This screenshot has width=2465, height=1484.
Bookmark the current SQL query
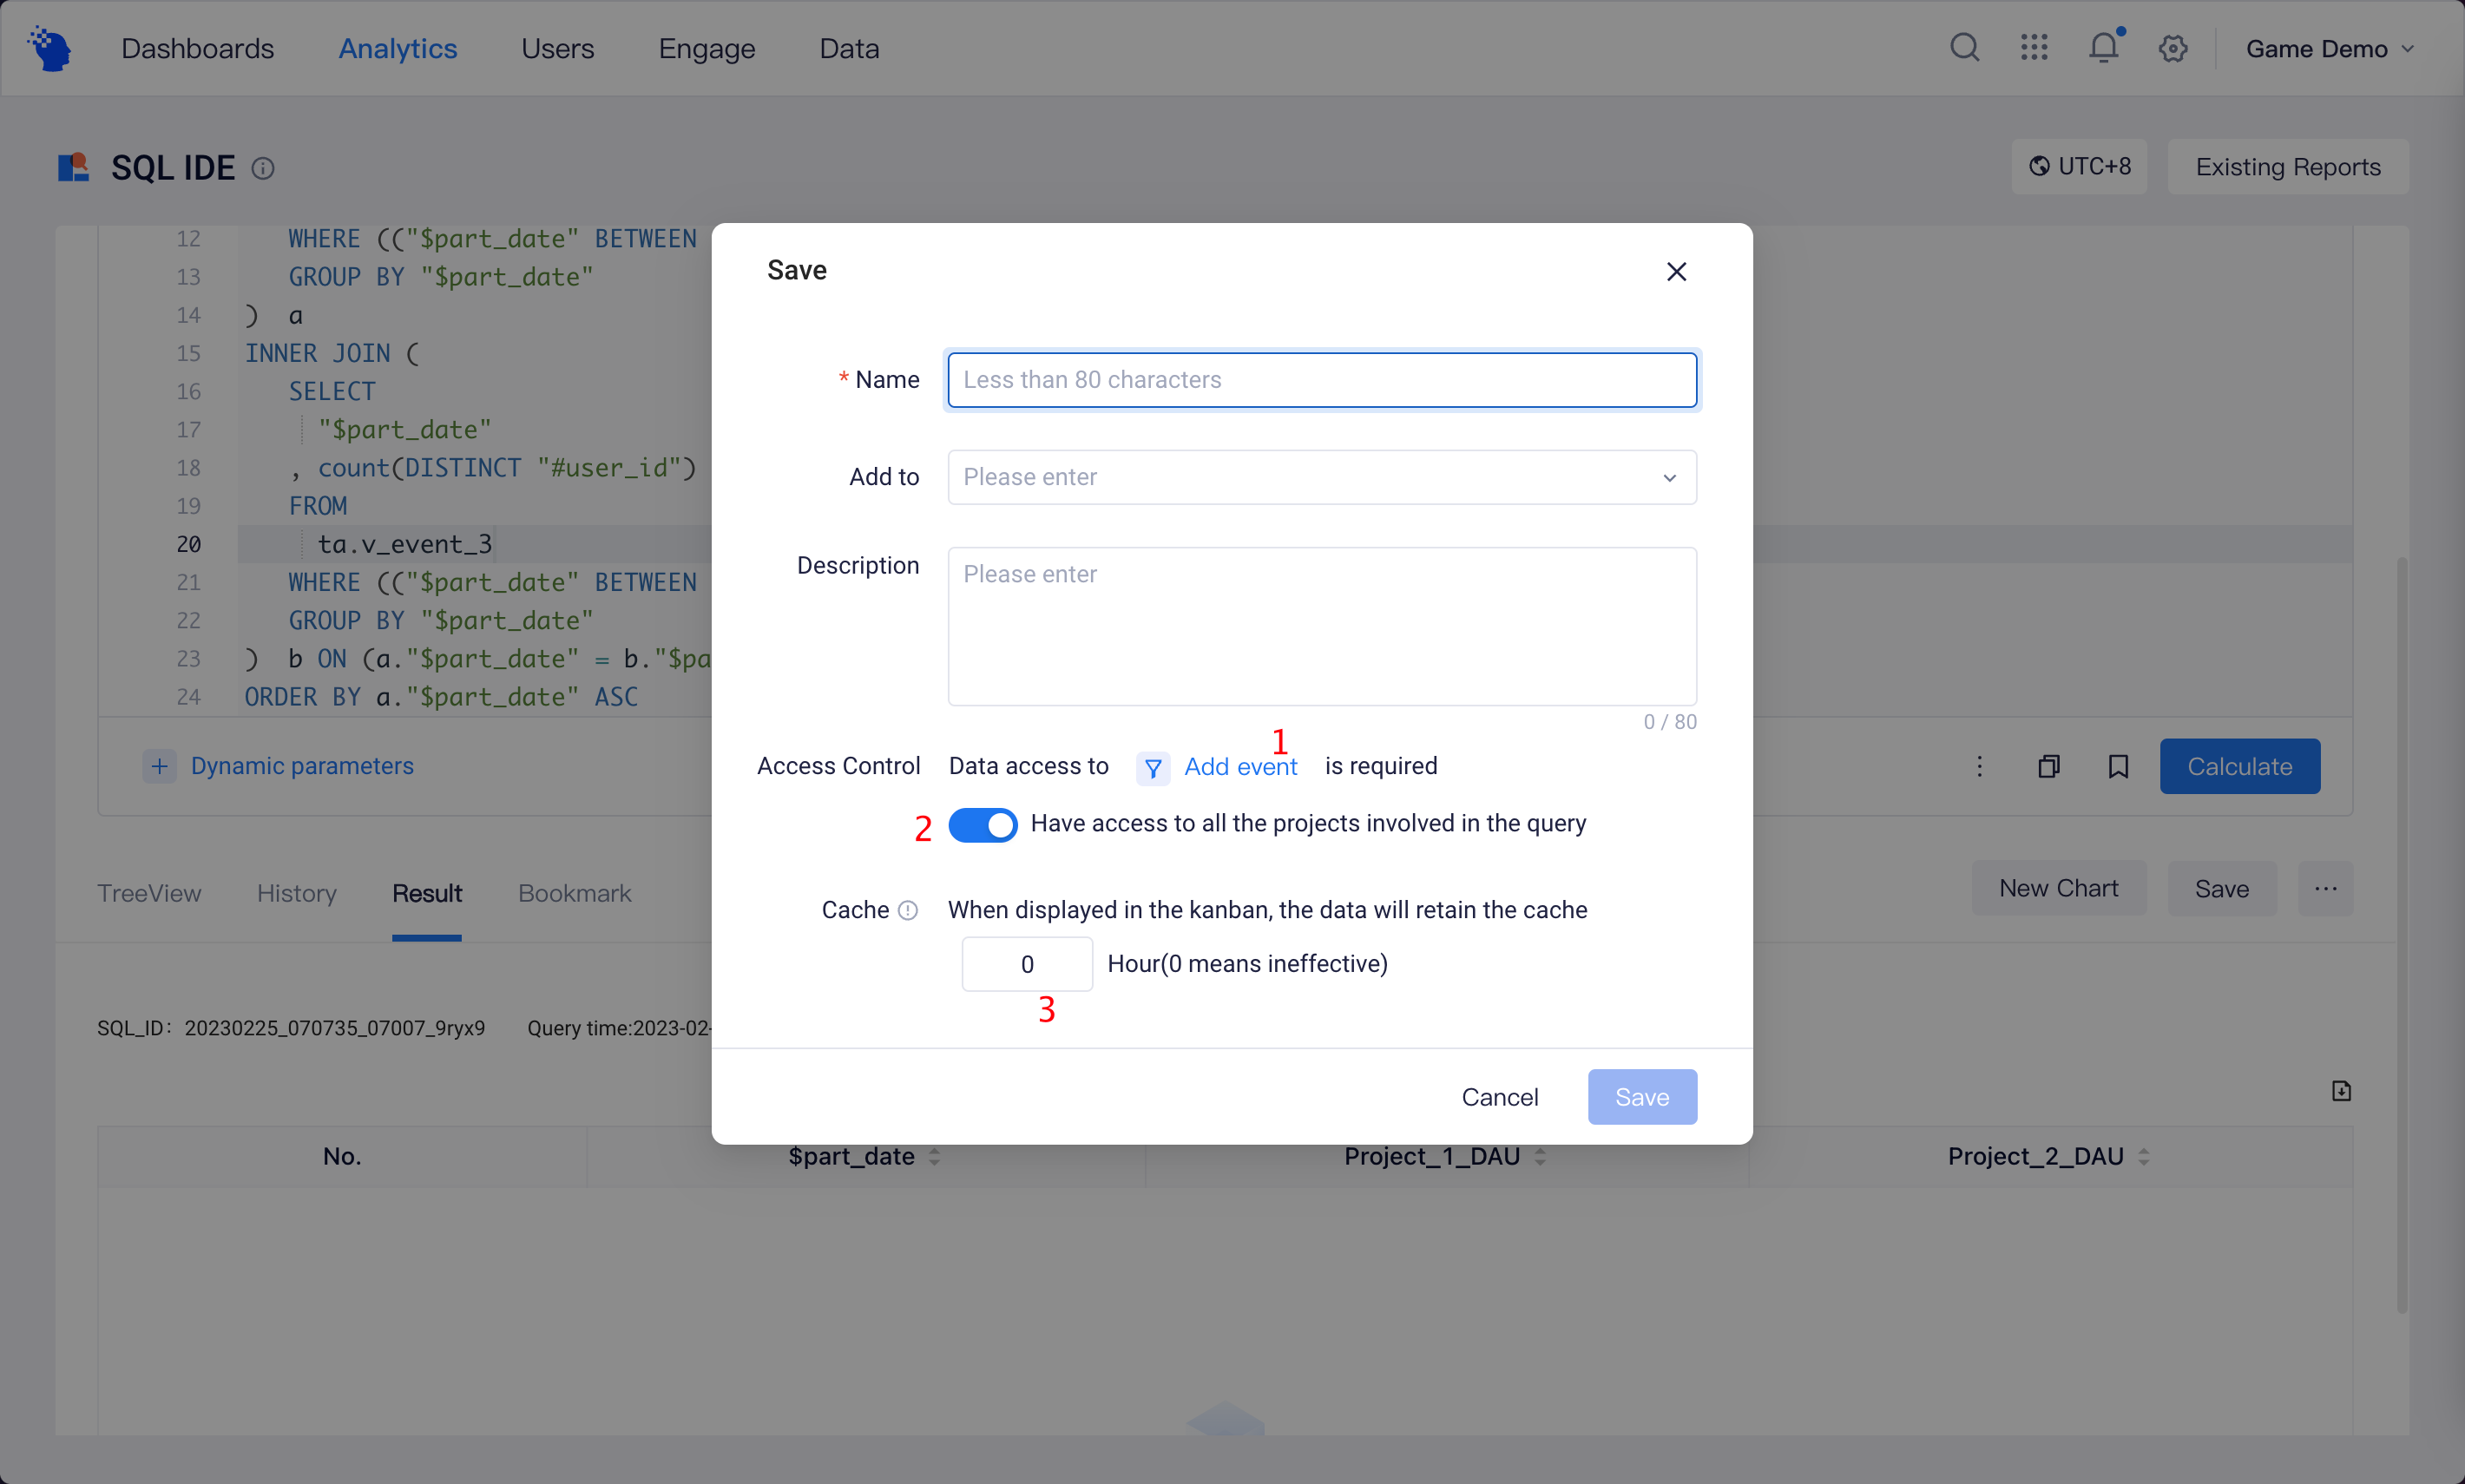[x=2118, y=766]
